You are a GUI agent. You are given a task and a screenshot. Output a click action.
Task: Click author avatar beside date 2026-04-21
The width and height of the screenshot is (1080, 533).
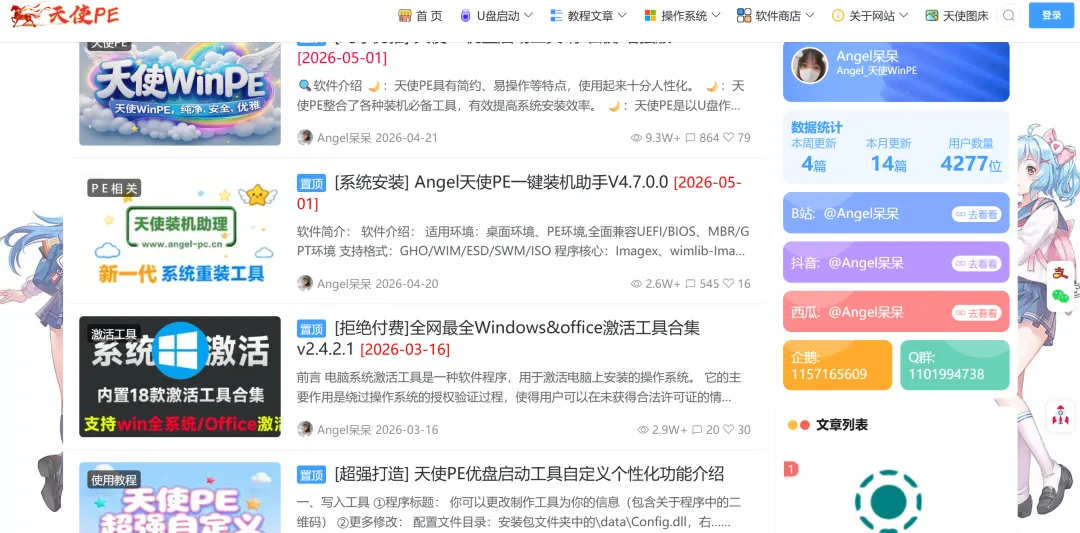tap(305, 137)
